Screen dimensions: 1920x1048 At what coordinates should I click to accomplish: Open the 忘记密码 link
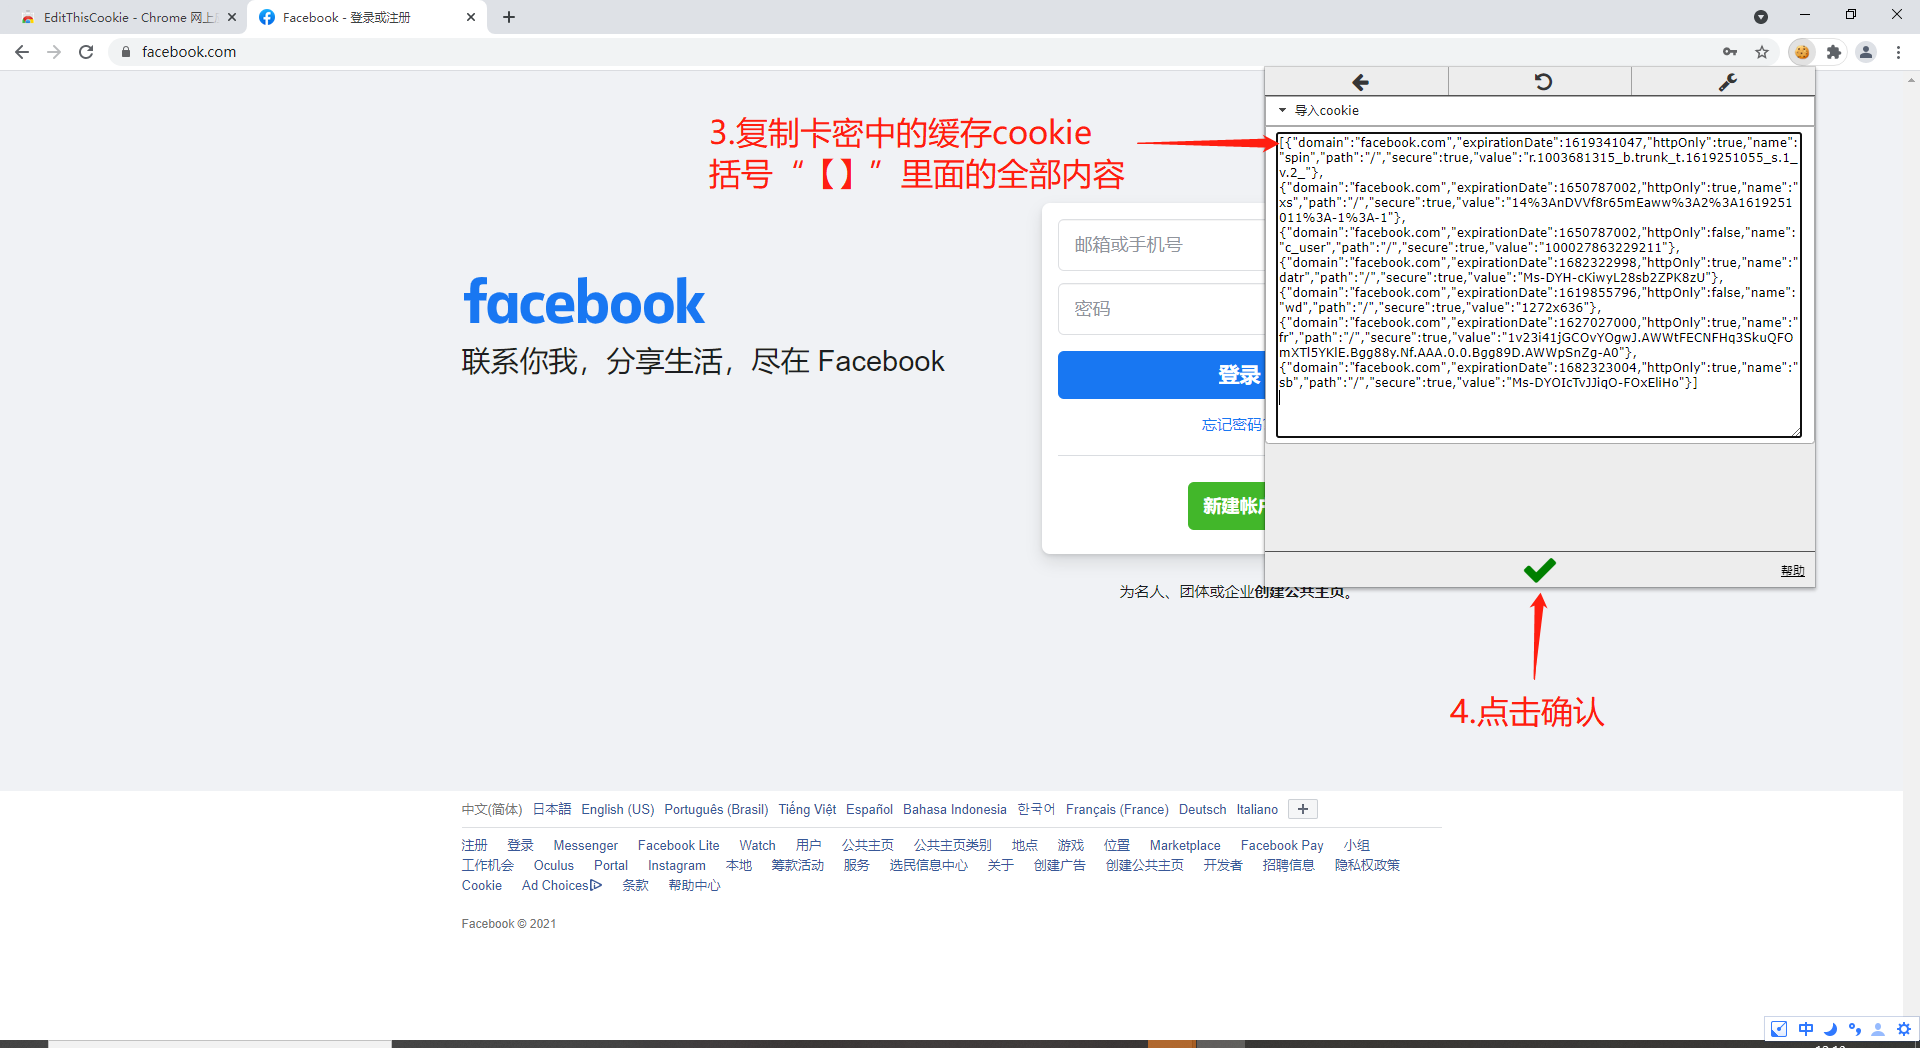[x=1232, y=425]
